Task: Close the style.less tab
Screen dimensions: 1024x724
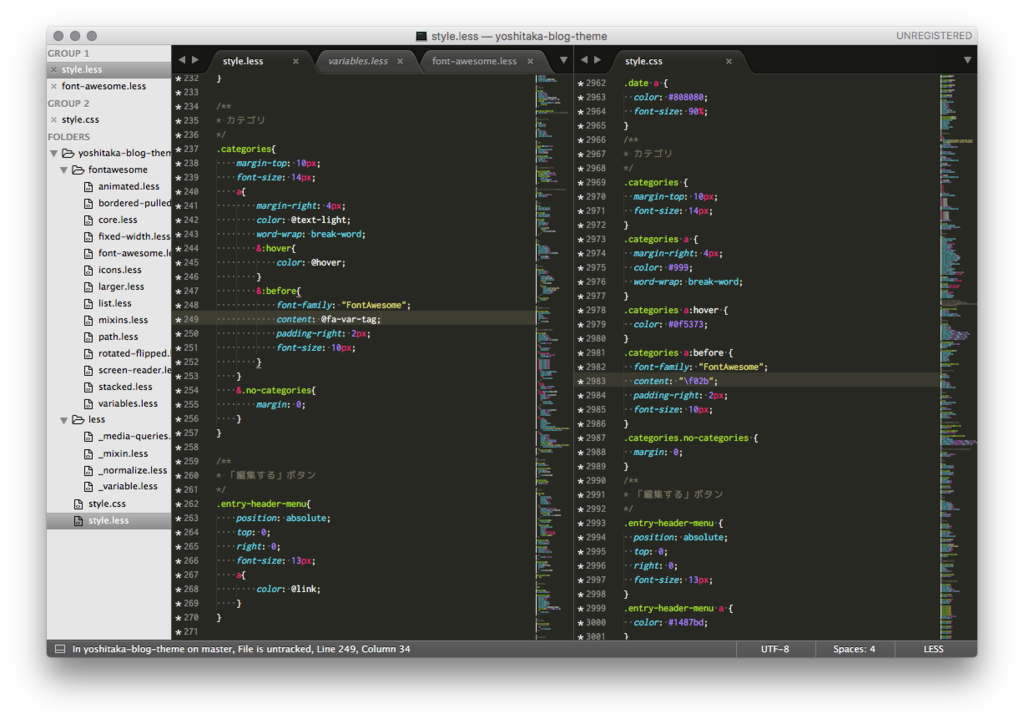Action: (x=296, y=61)
